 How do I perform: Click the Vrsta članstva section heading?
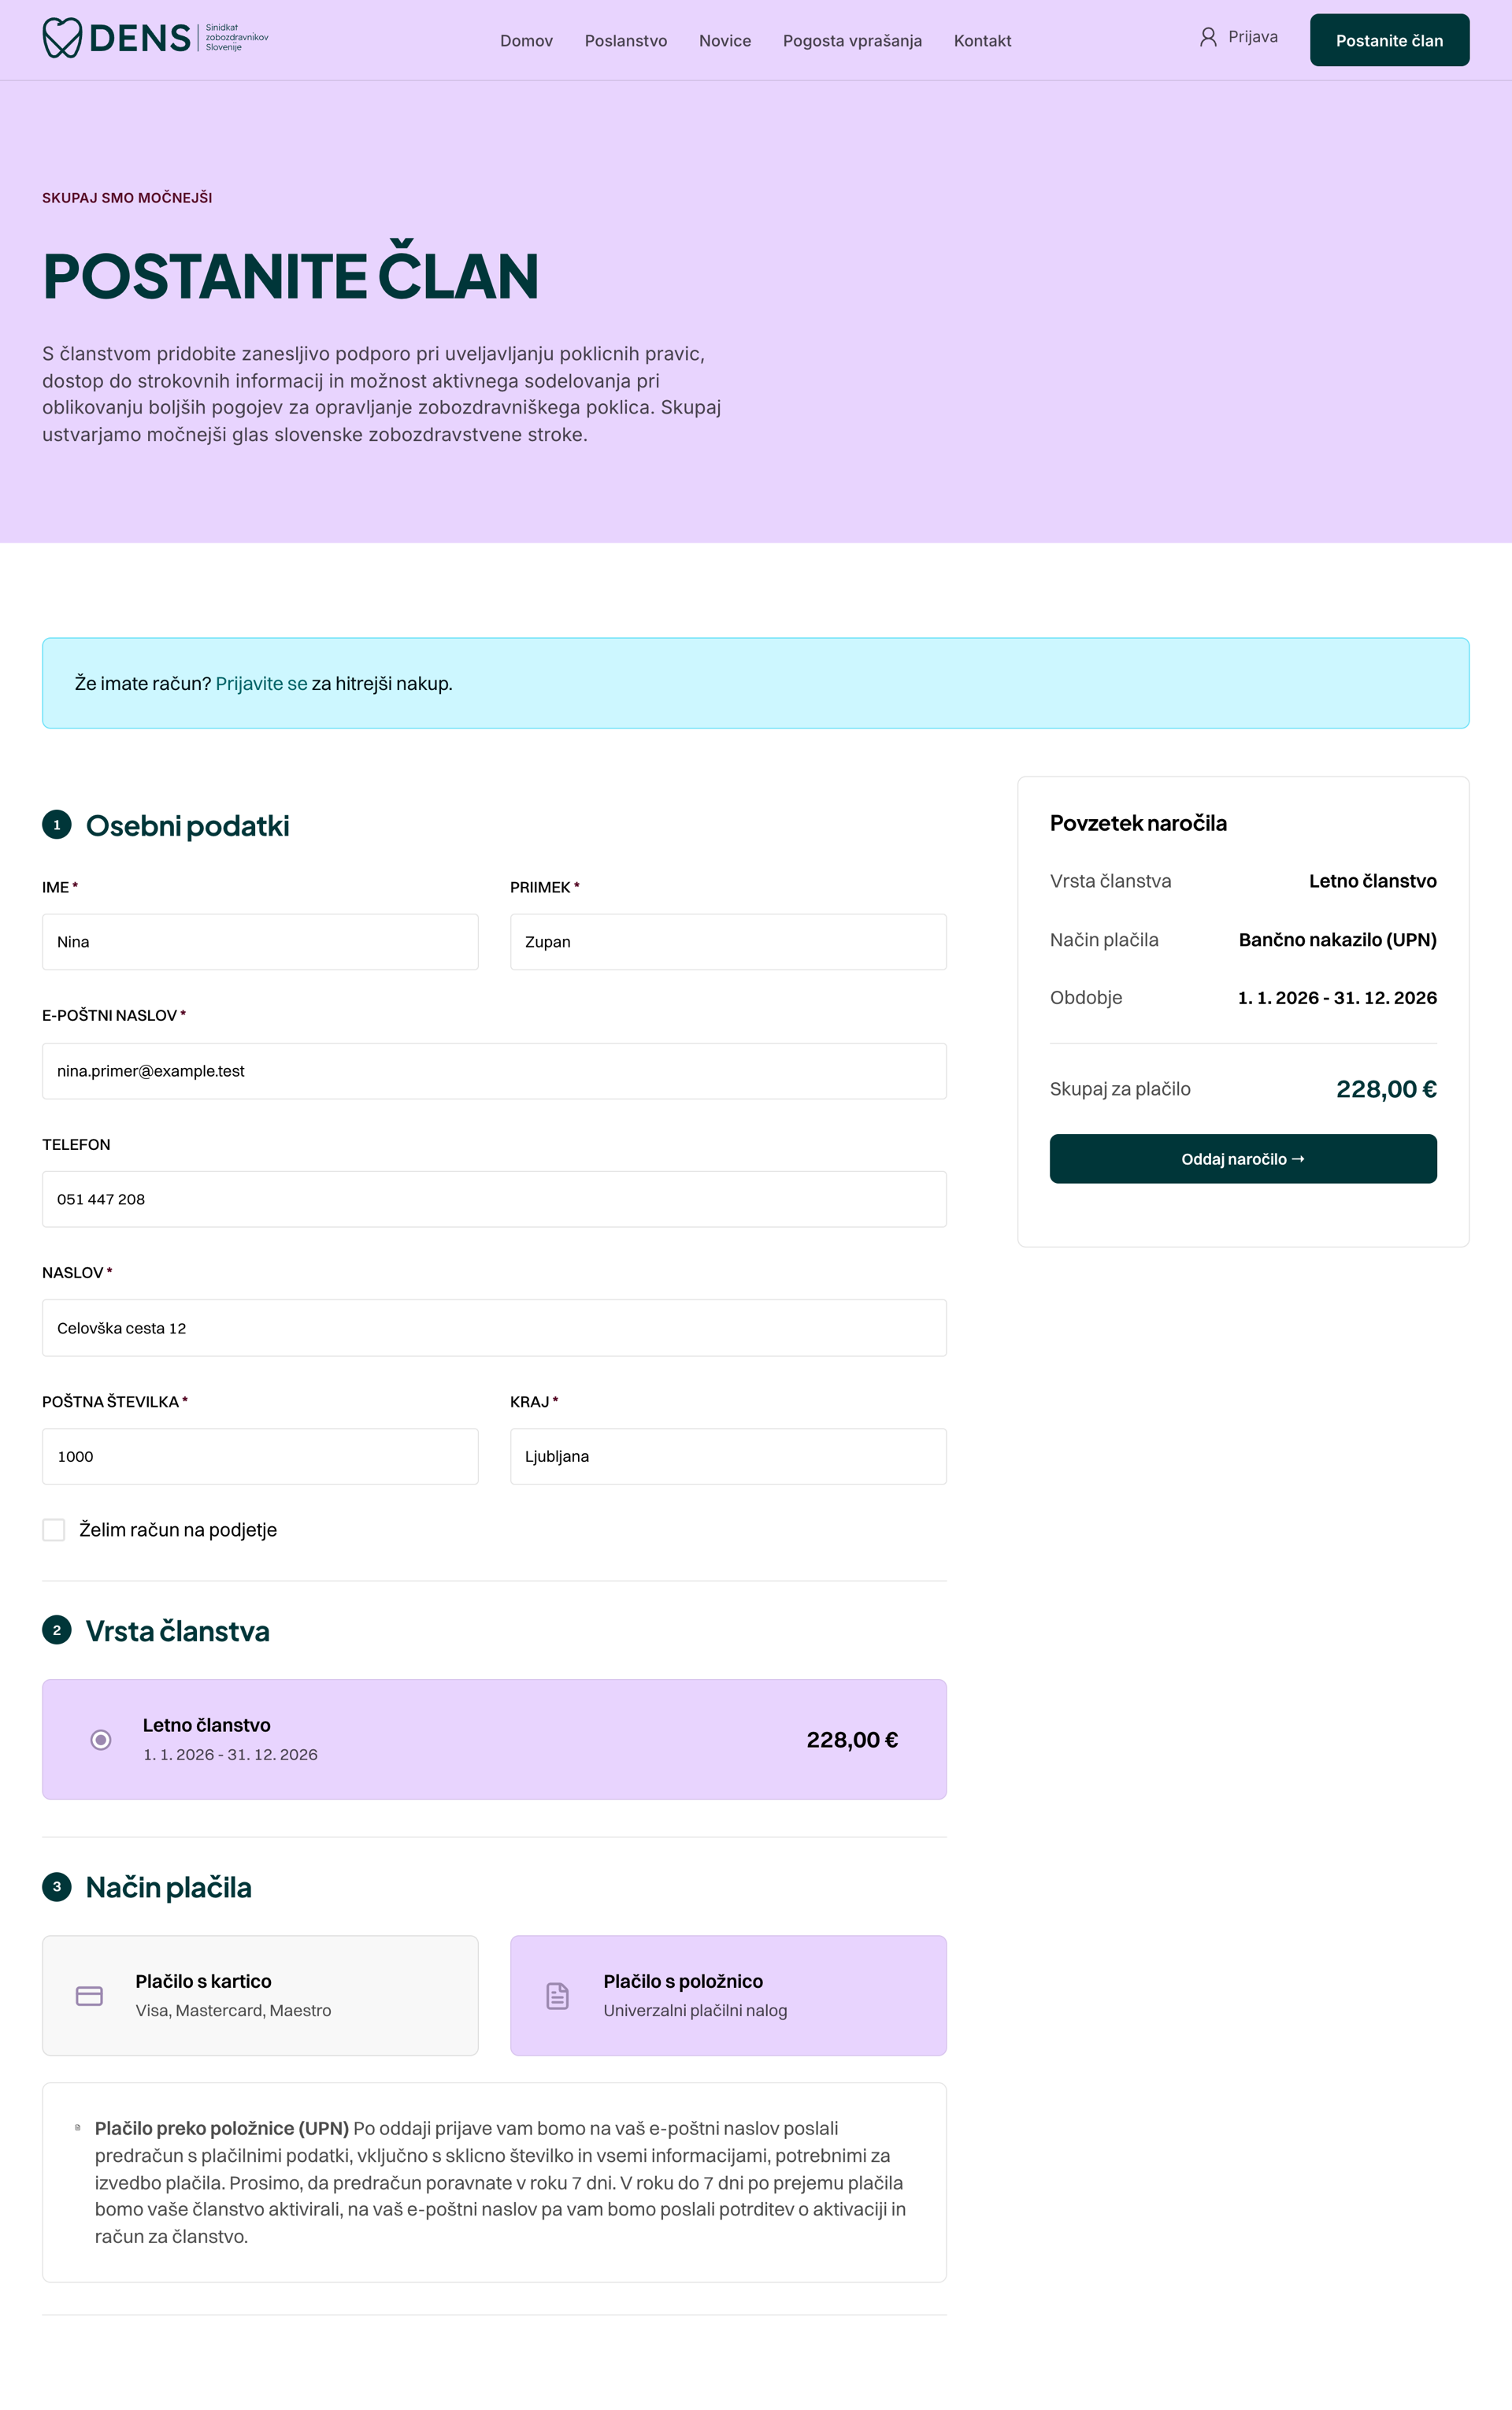[177, 1631]
